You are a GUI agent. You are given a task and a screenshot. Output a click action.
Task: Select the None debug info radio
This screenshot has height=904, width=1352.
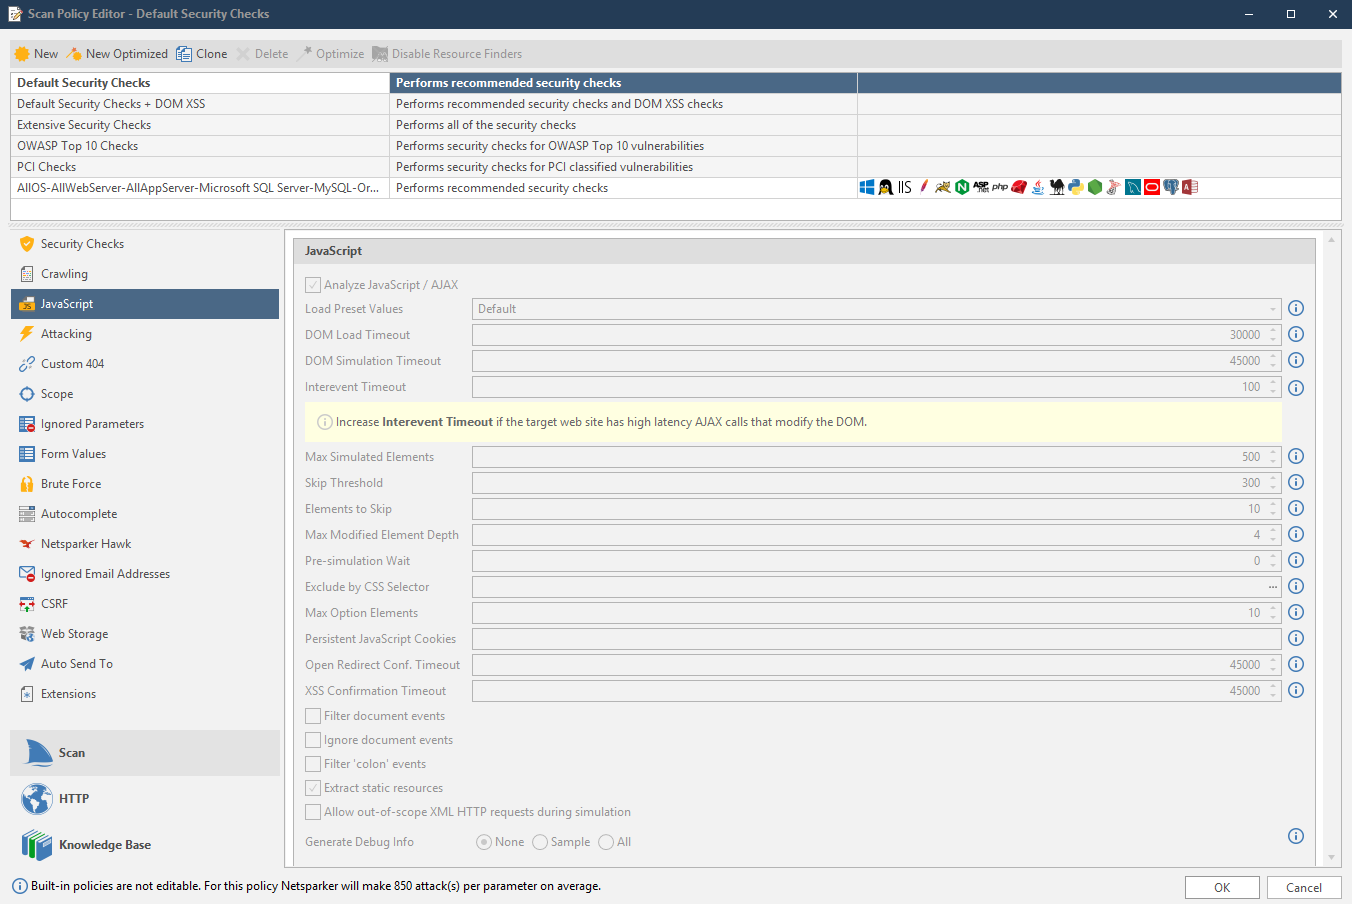point(484,842)
